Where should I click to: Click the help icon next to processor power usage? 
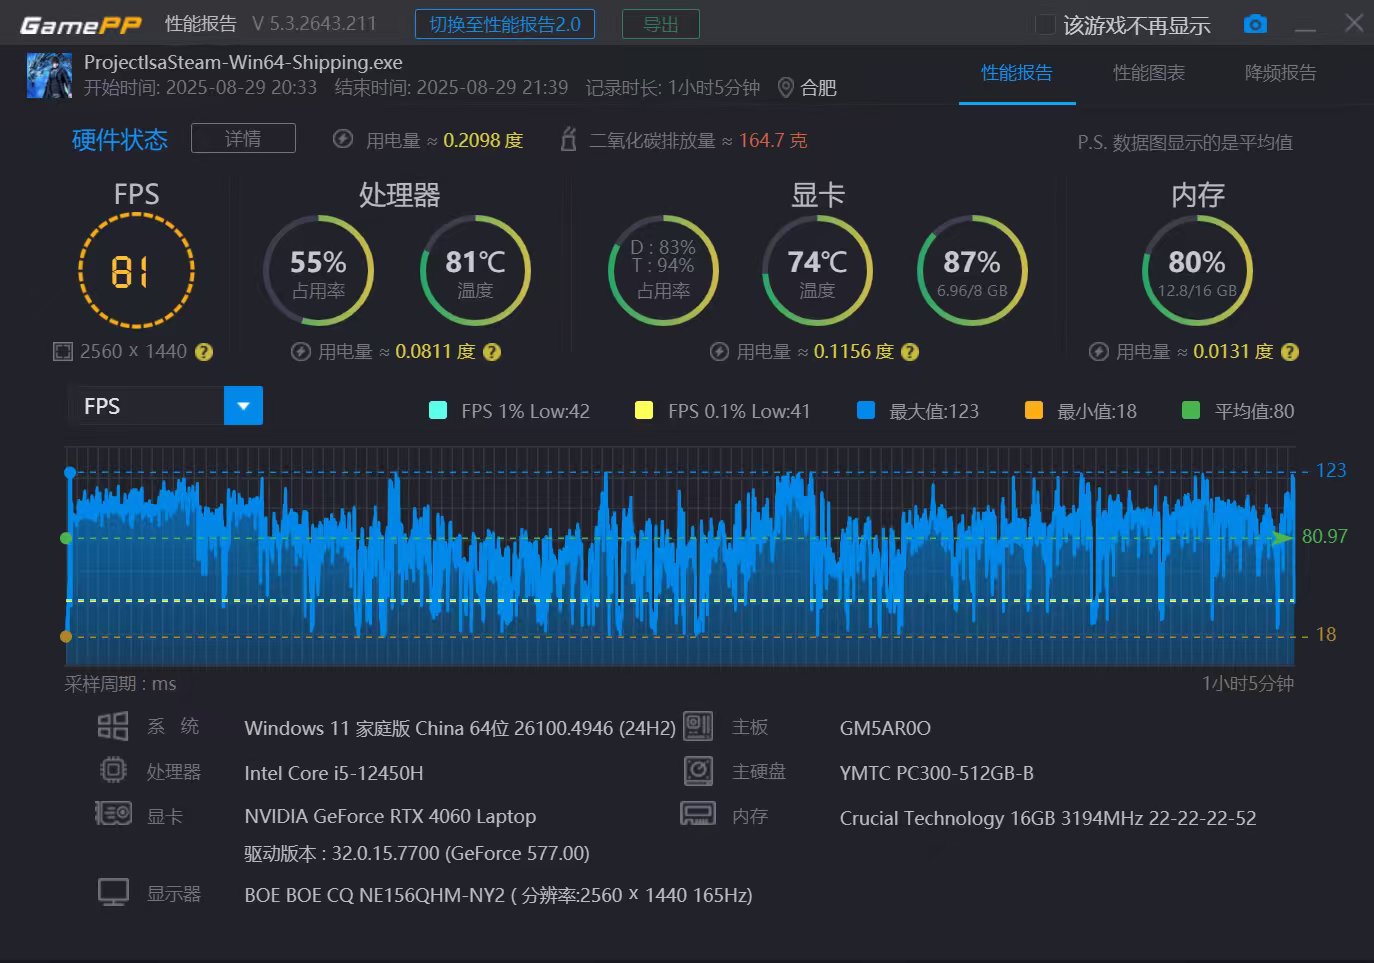pos(492,352)
